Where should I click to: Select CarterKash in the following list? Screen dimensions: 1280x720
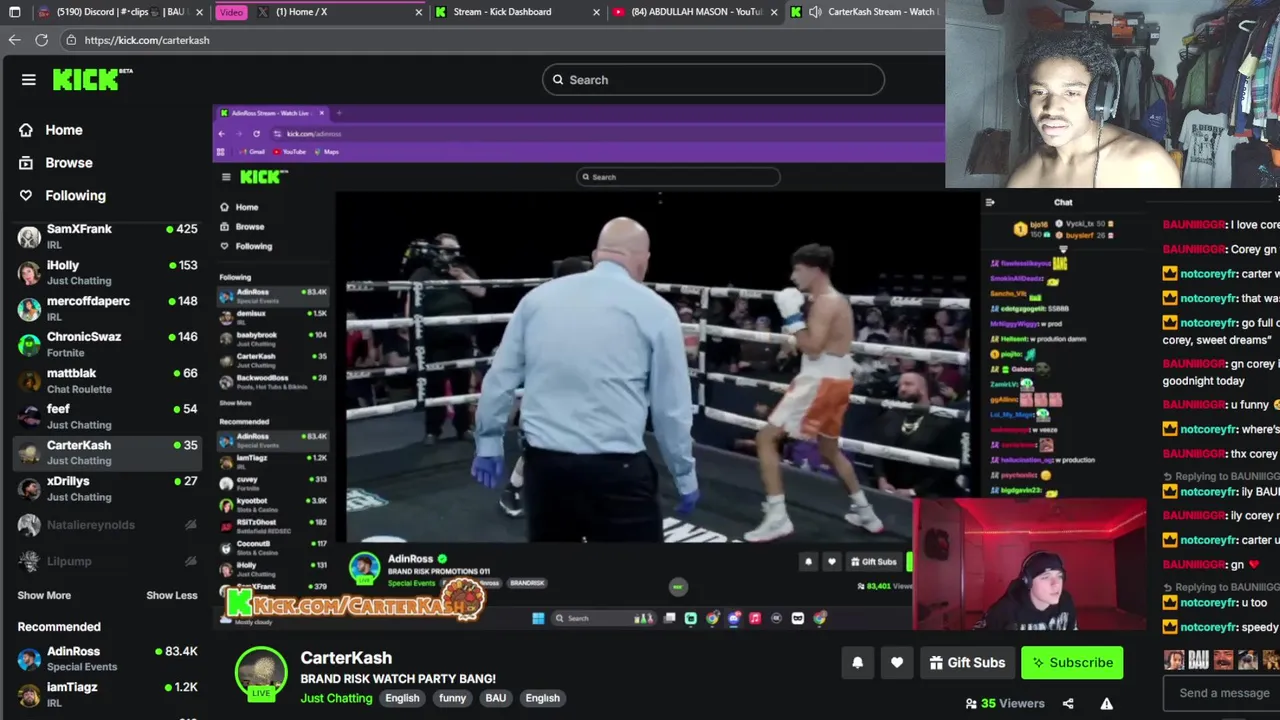(x=108, y=453)
